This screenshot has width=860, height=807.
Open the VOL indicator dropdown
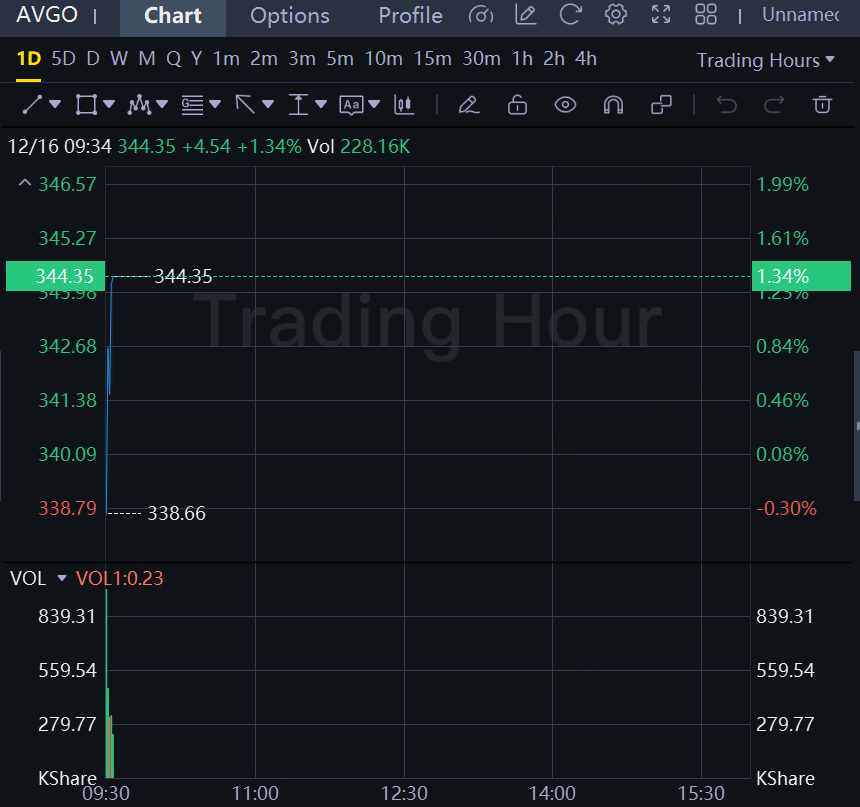tap(61, 578)
